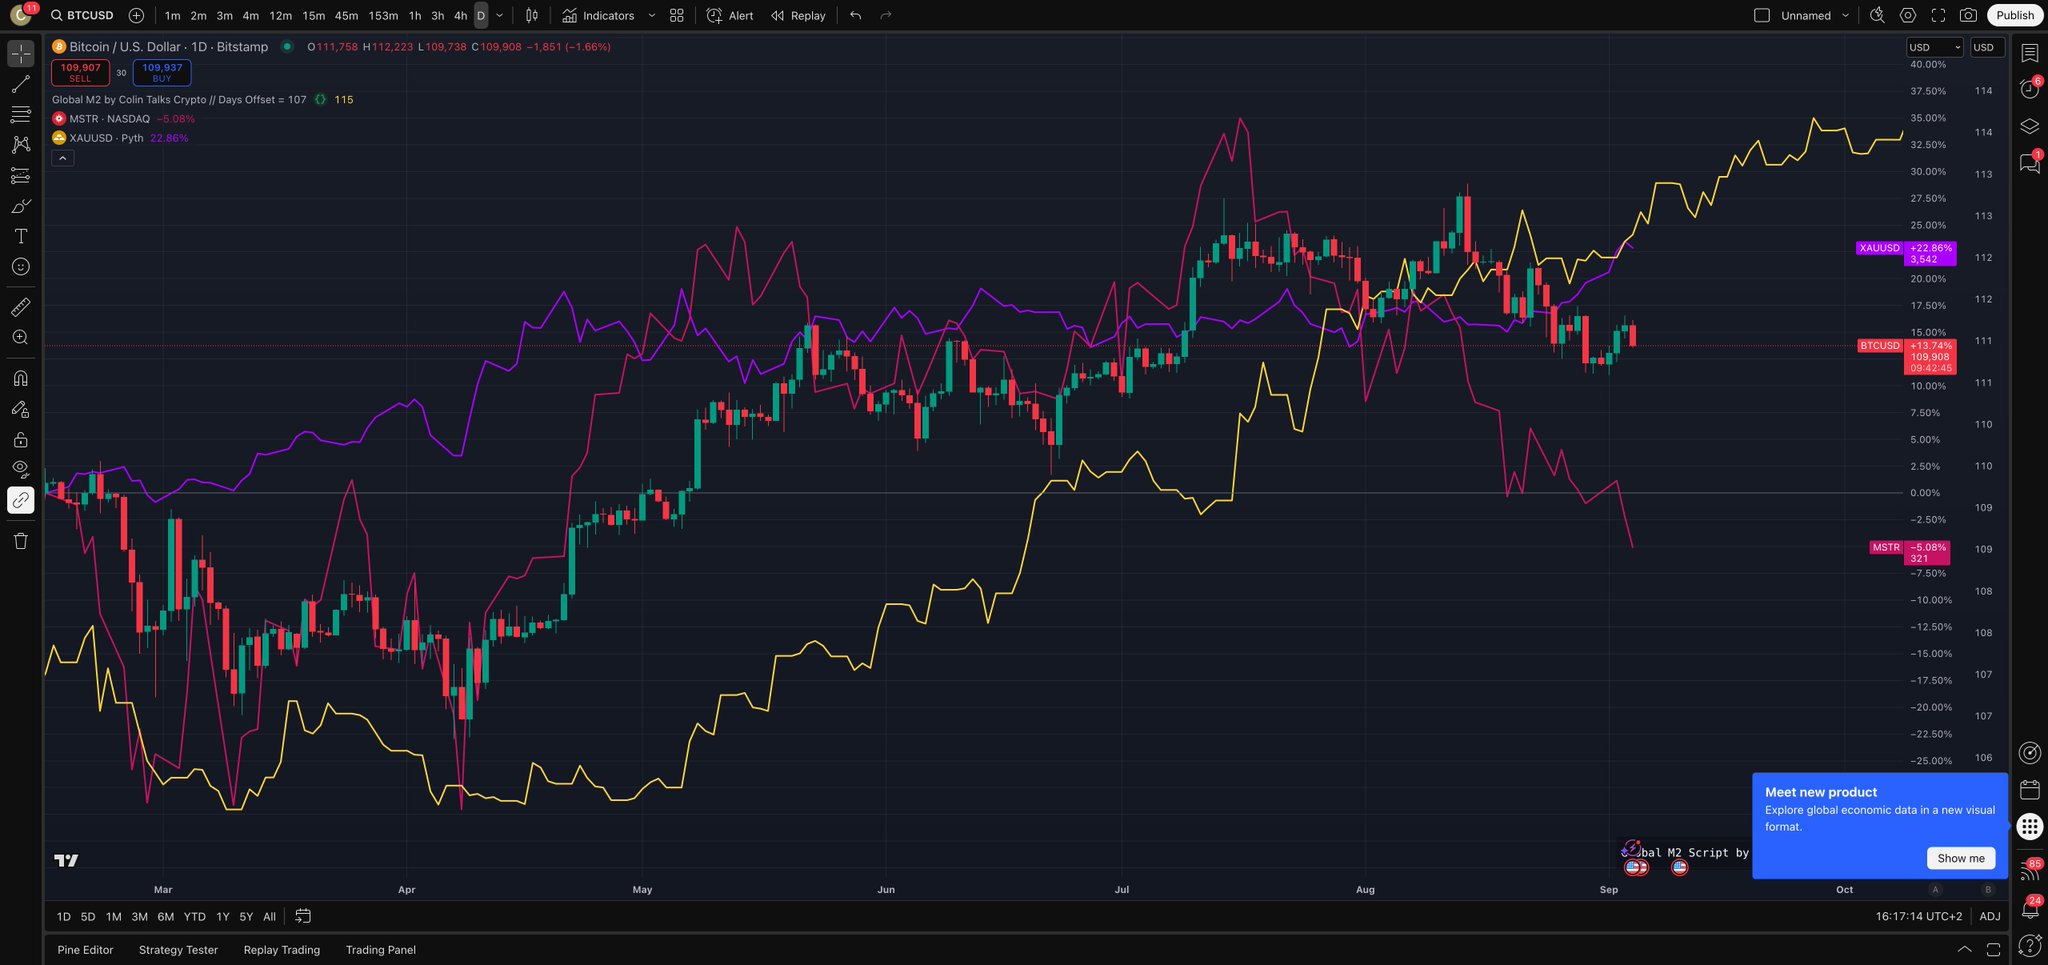Click the blue BUY price button
The width and height of the screenshot is (2048, 965).
162,73
